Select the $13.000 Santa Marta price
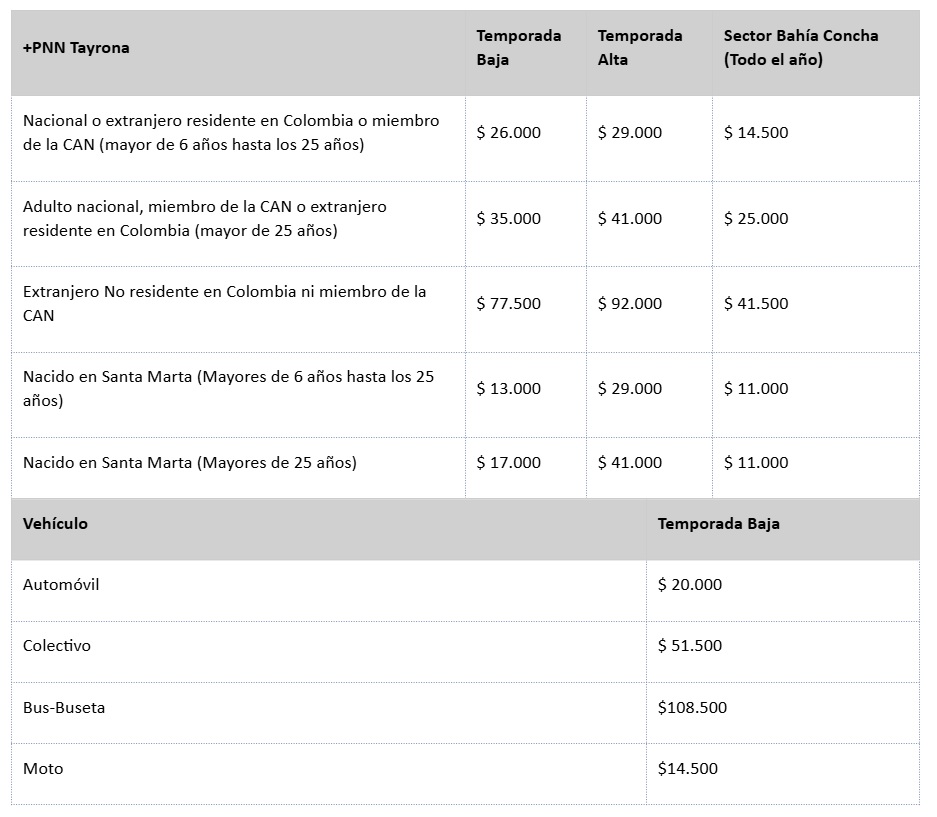This screenshot has height=817, width=937. 509,389
